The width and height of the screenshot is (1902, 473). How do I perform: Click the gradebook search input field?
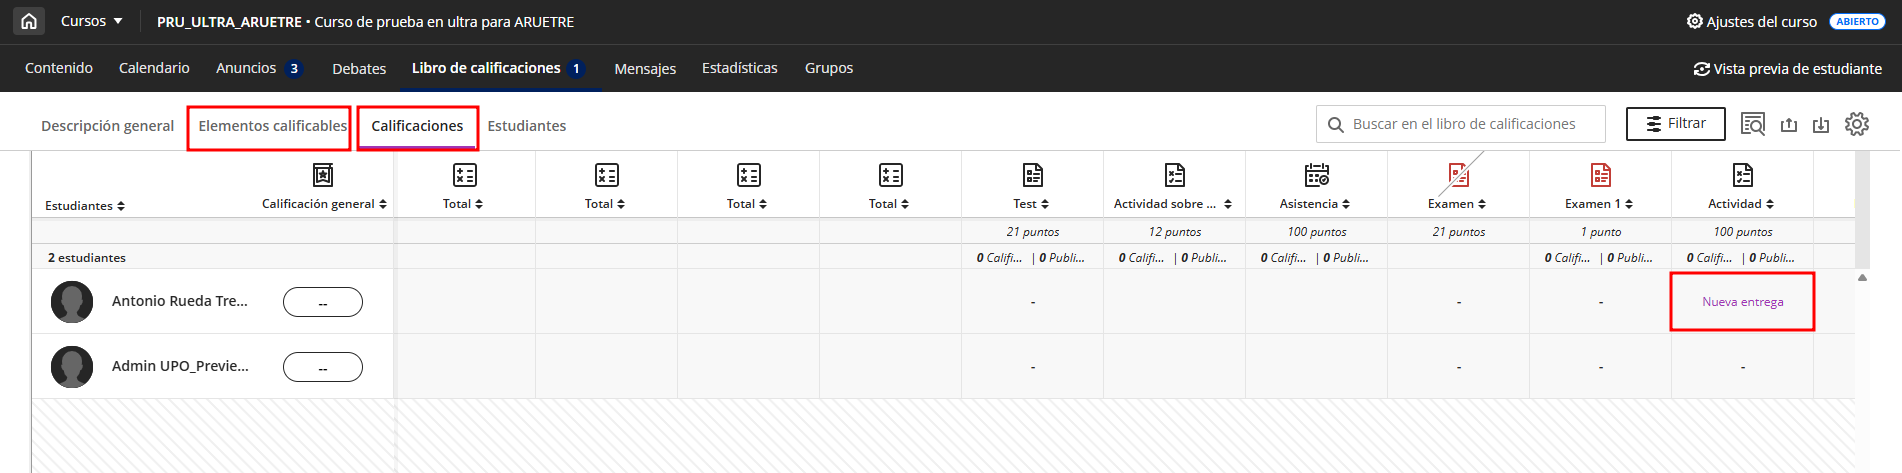pyautogui.click(x=1464, y=124)
